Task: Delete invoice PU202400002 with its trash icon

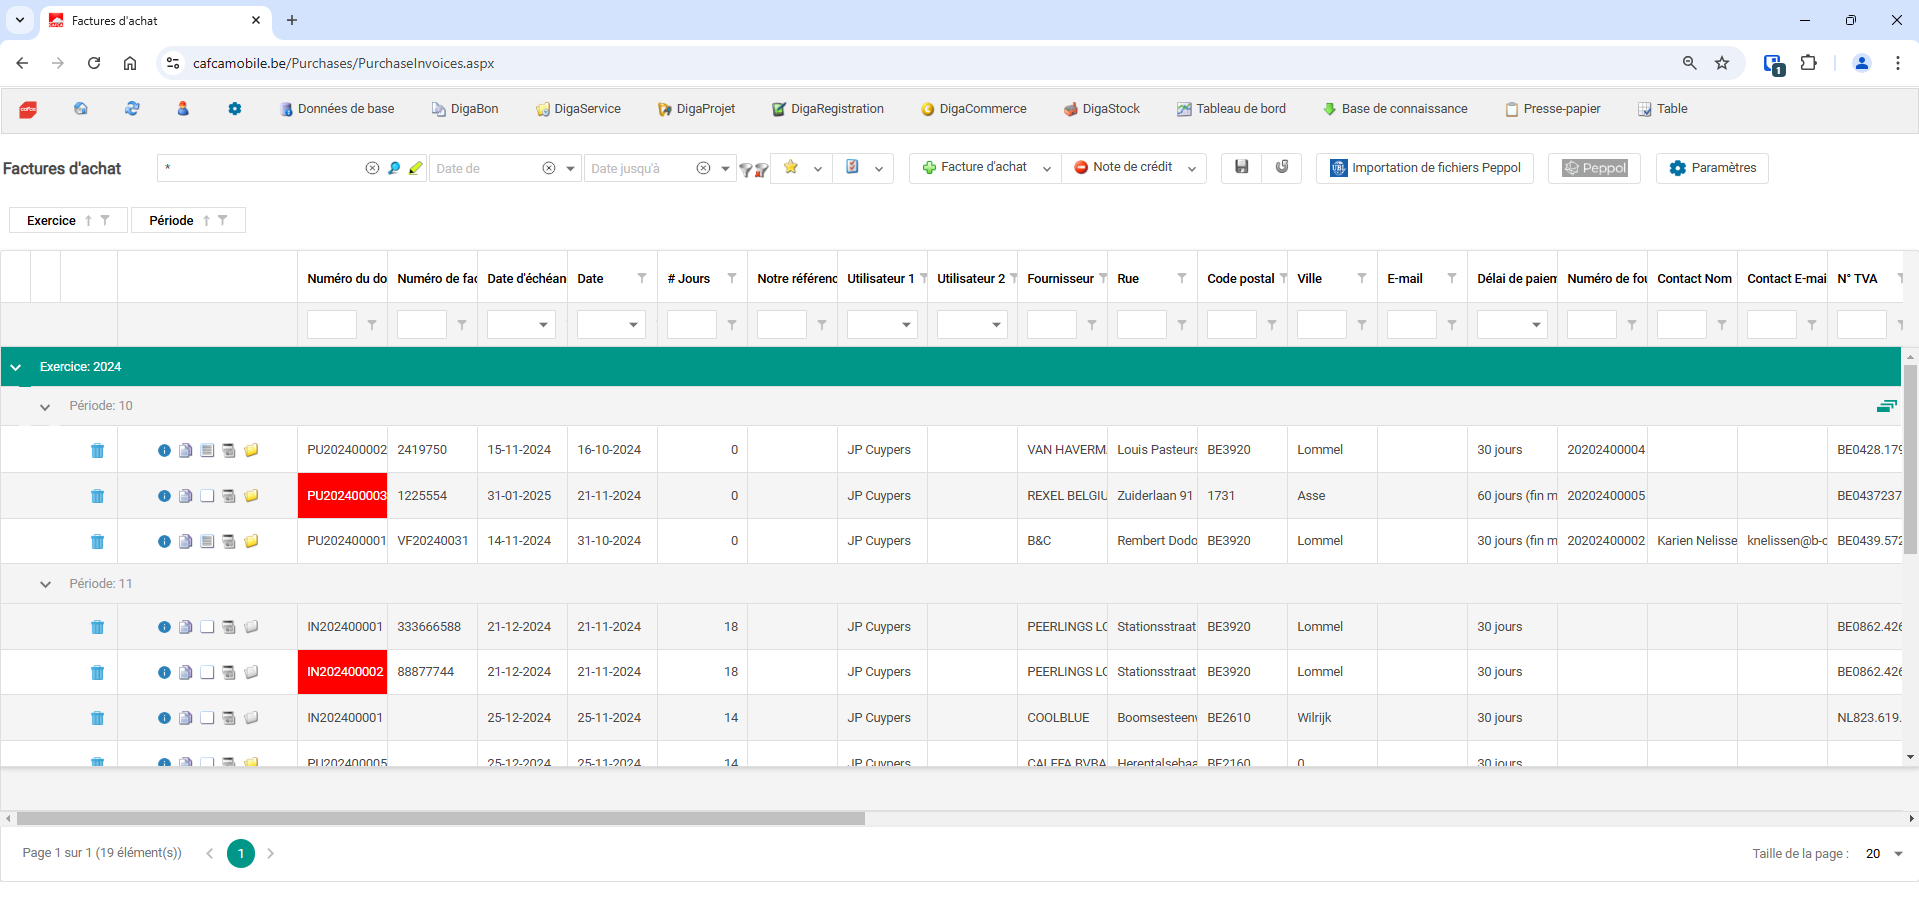Action: pyautogui.click(x=97, y=450)
